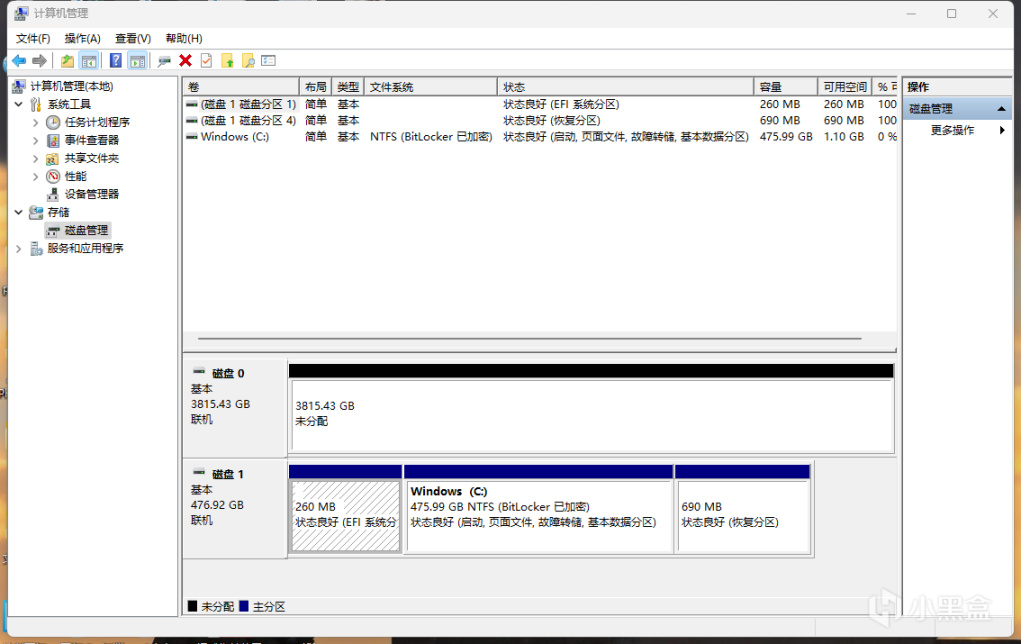Click the blue 主分区 legend swatch
The height and width of the screenshot is (644, 1021).
click(x=244, y=606)
